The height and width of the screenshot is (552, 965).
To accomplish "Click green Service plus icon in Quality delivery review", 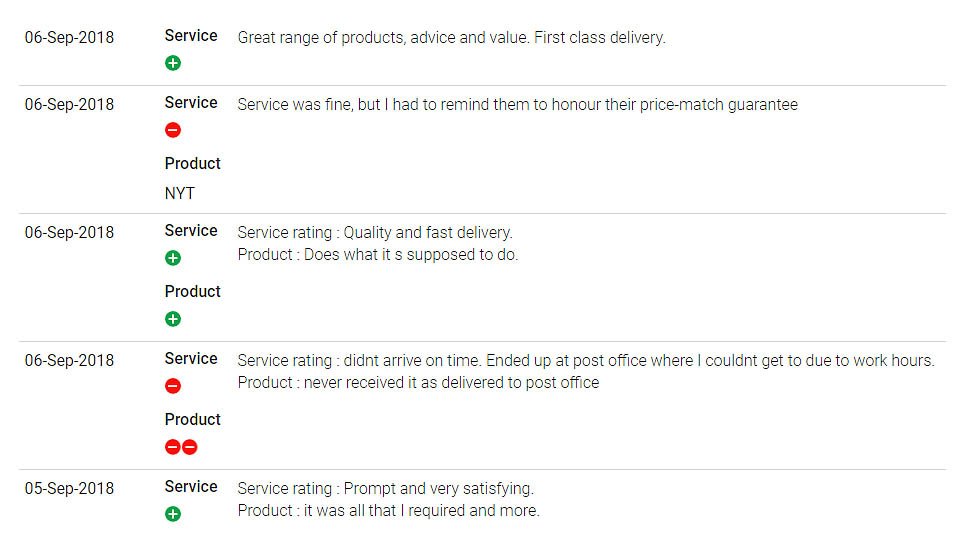I will coord(173,258).
